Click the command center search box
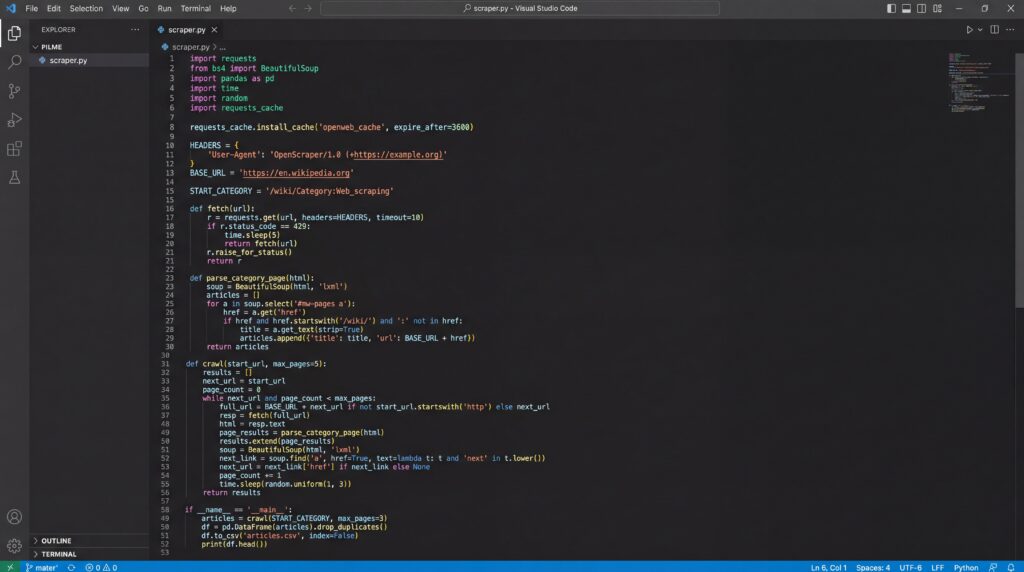 [x=520, y=8]
